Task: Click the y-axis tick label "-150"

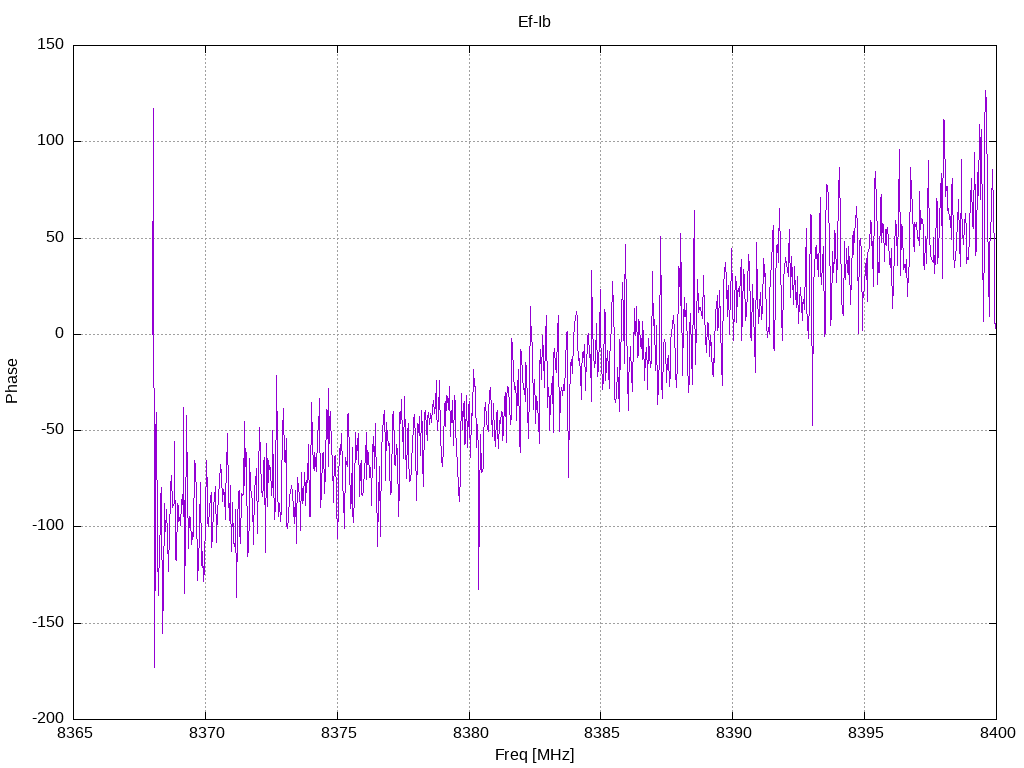Action: click(48, 622)
